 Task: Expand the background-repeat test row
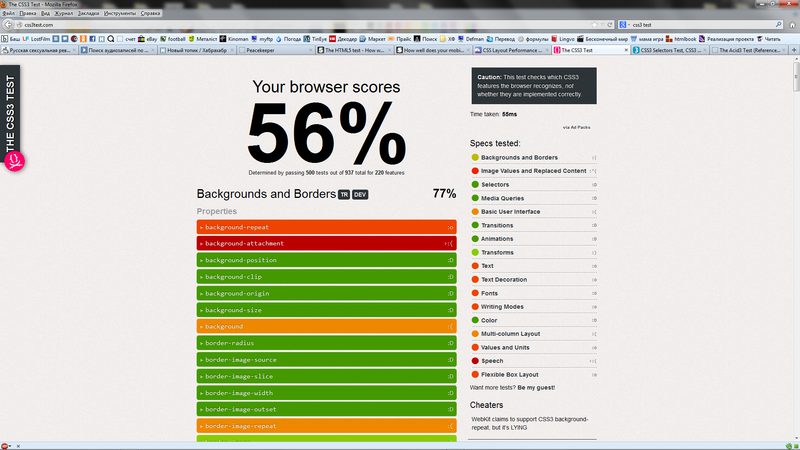click(327, 227)
